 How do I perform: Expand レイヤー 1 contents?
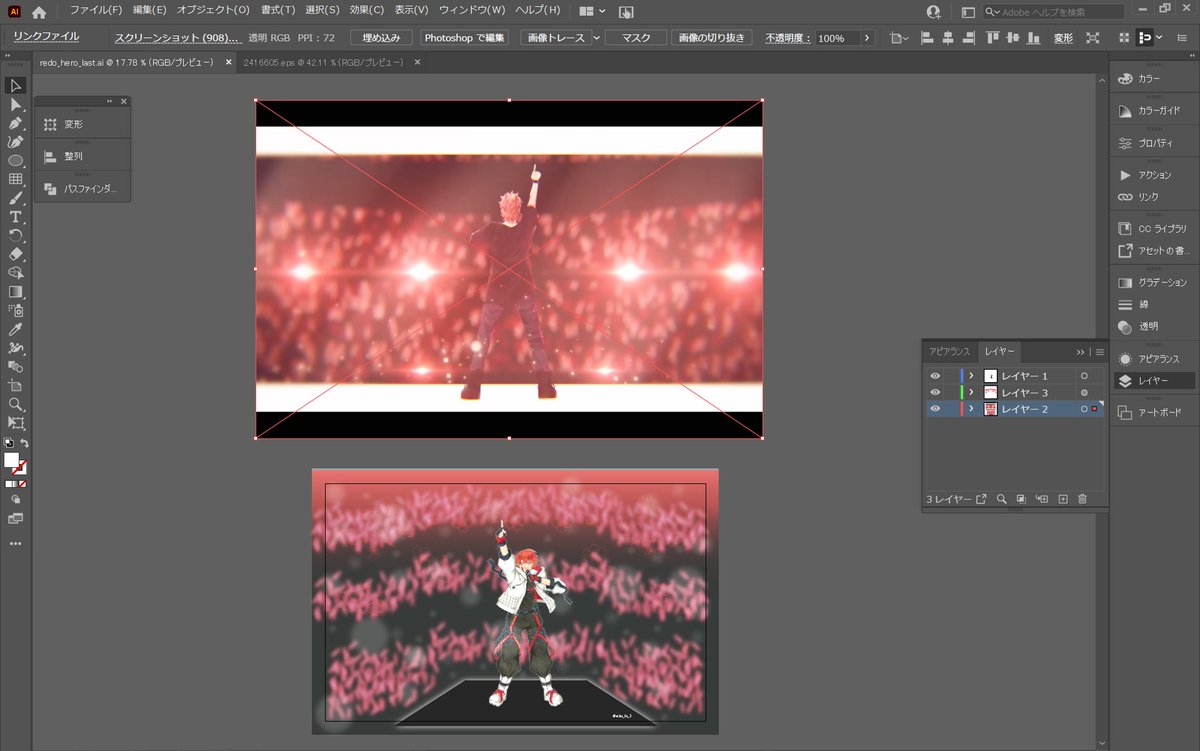click(971, 376)
